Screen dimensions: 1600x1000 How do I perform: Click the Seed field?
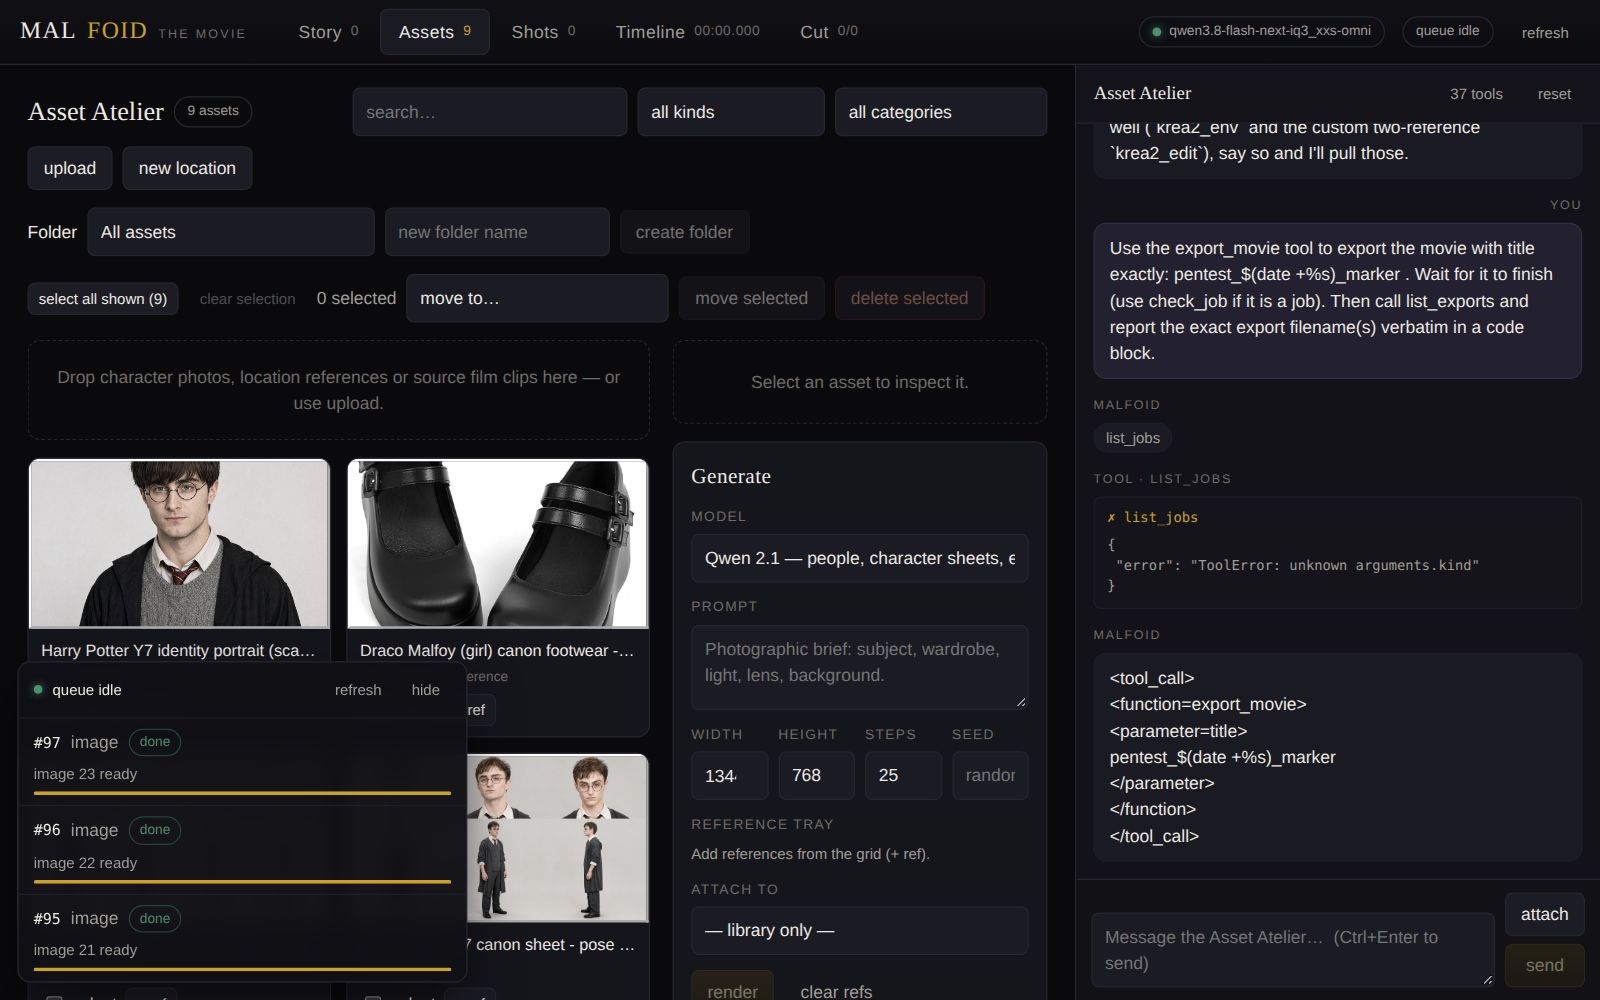tap(990, 775)
